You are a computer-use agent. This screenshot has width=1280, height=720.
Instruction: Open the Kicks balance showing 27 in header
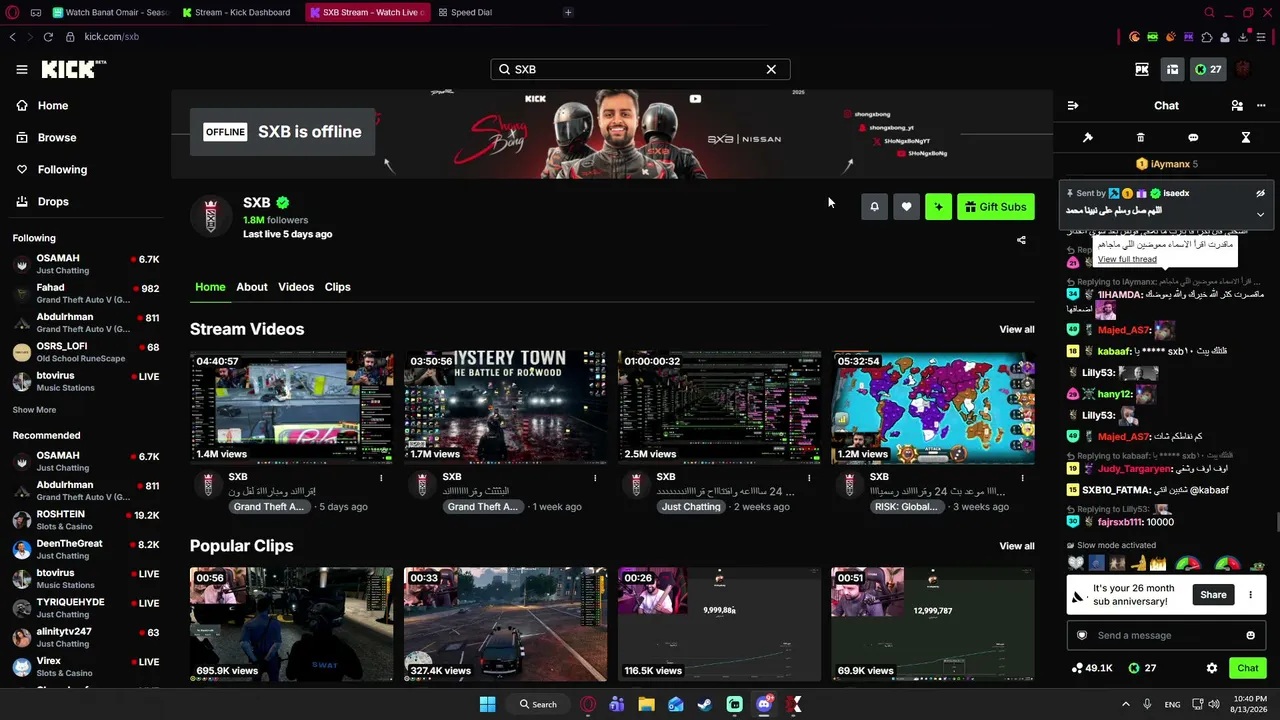click(x=1208, y=69)
